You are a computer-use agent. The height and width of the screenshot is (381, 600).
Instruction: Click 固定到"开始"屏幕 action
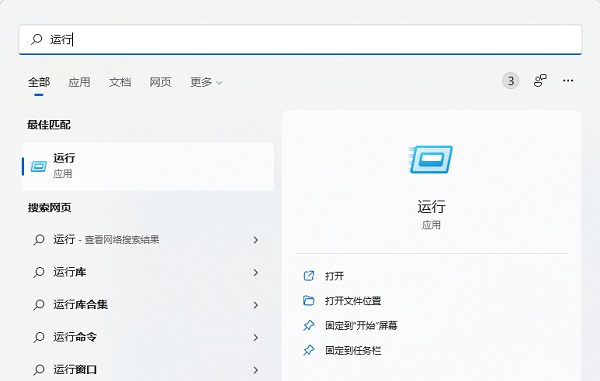[361, 326]
